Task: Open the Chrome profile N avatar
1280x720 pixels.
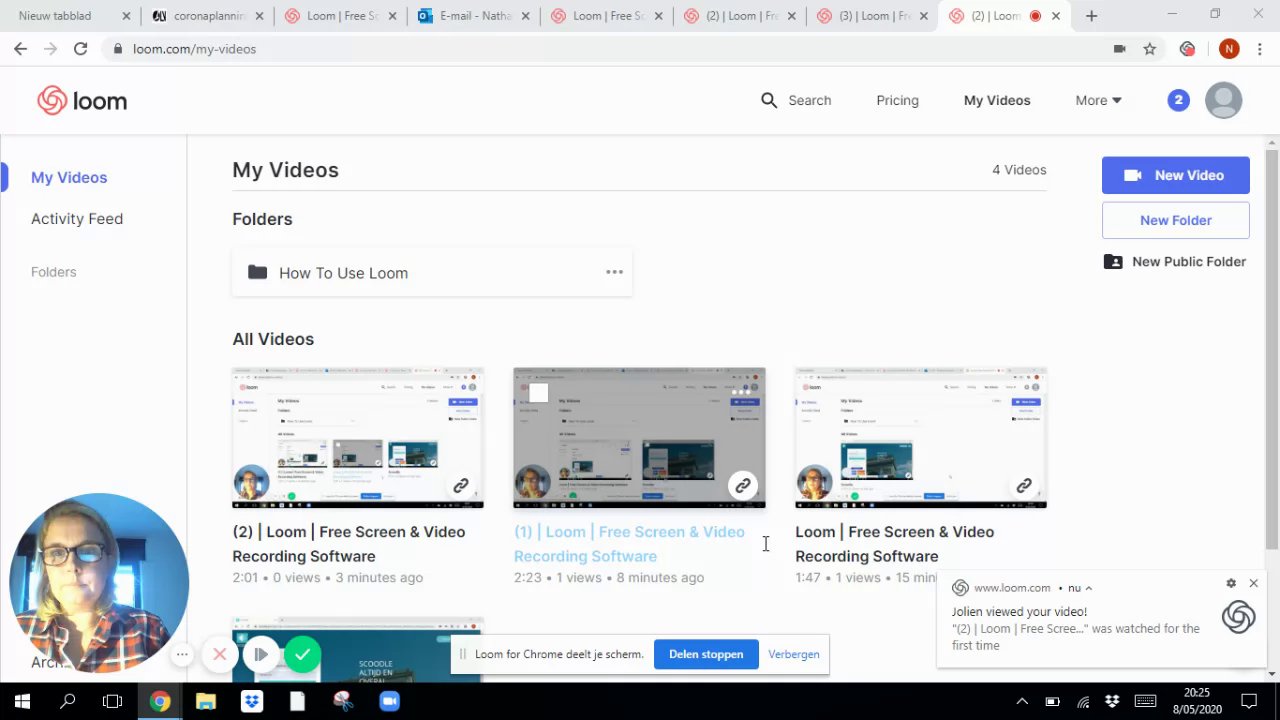Action: 1229,49
